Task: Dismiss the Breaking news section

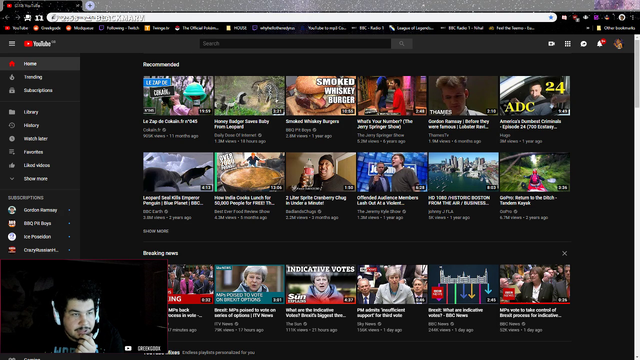Action: point(564,253)
